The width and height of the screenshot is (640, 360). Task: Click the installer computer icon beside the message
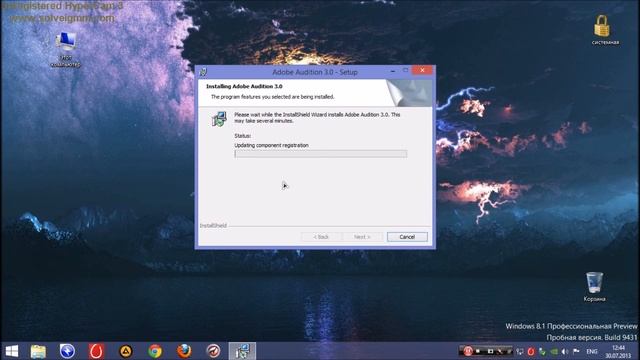[219, 119]
